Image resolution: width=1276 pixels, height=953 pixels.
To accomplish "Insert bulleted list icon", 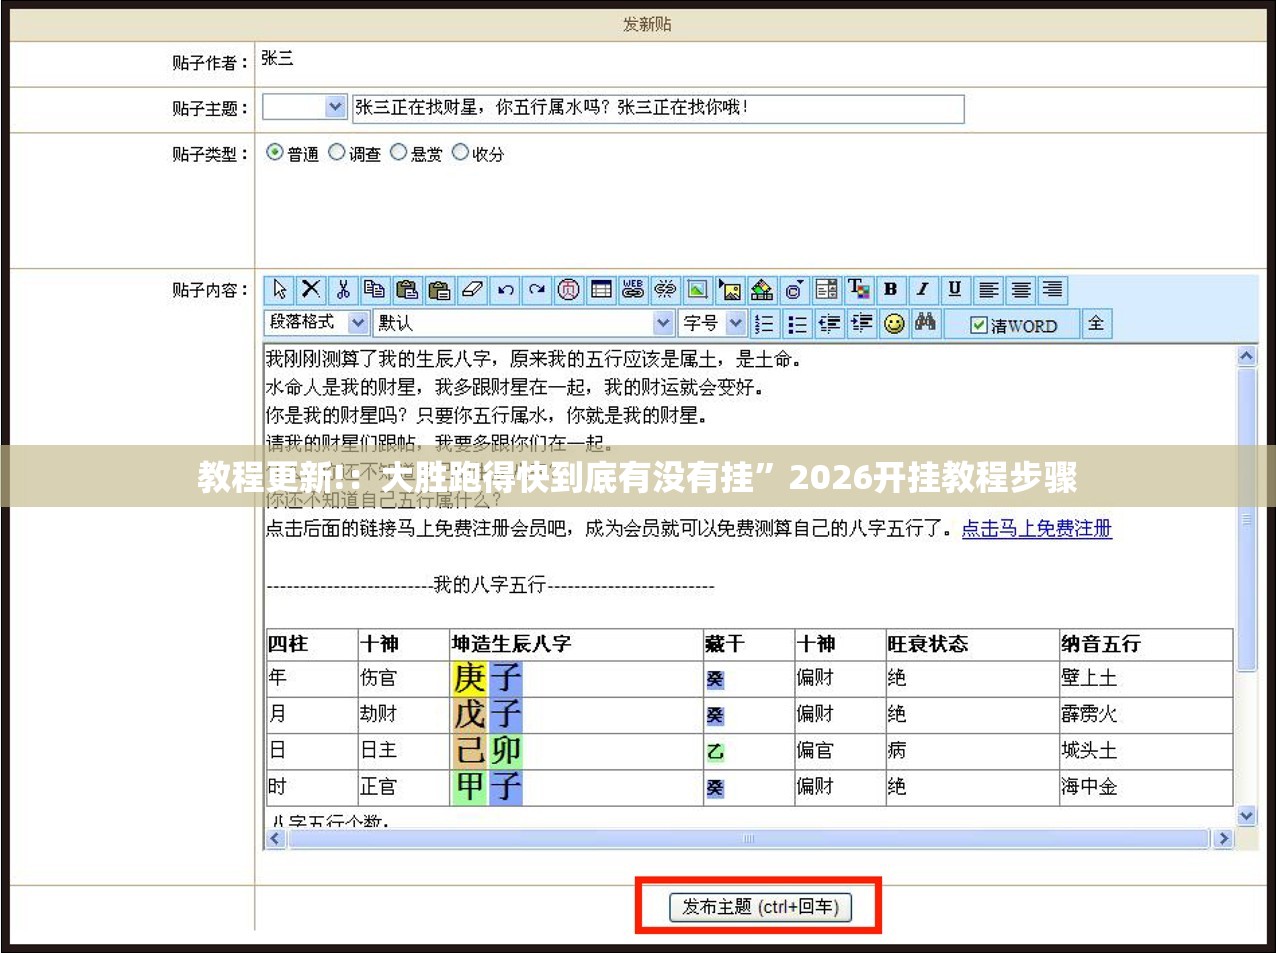I will (797, 323).
